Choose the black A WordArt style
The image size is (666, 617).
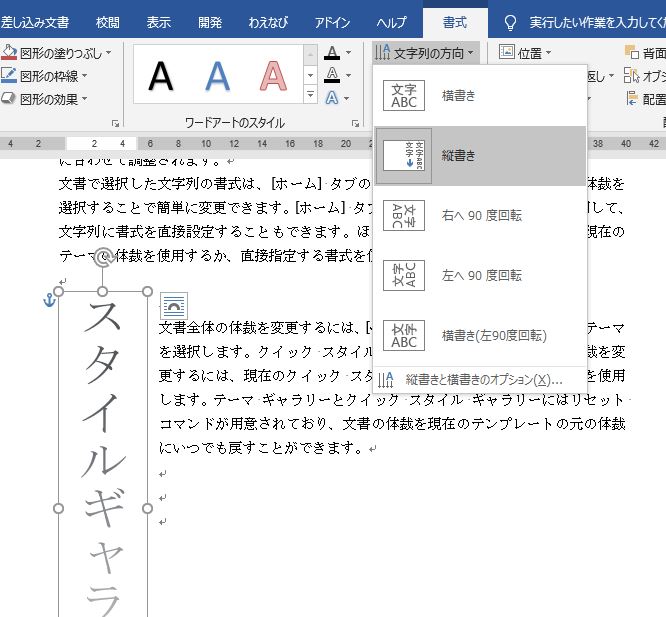161,76
